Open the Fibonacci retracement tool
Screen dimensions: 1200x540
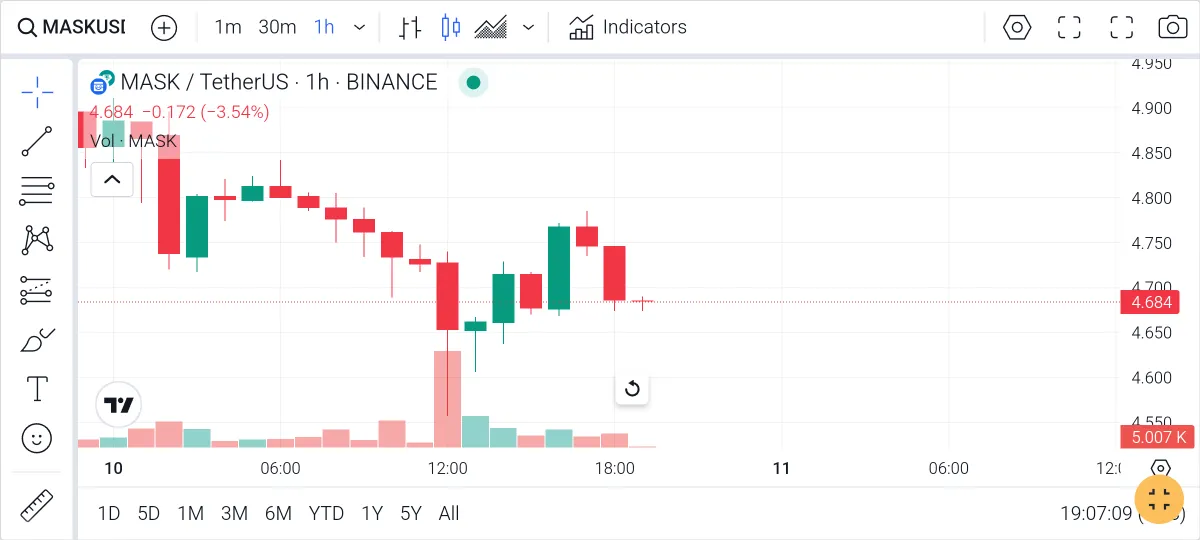37,190
